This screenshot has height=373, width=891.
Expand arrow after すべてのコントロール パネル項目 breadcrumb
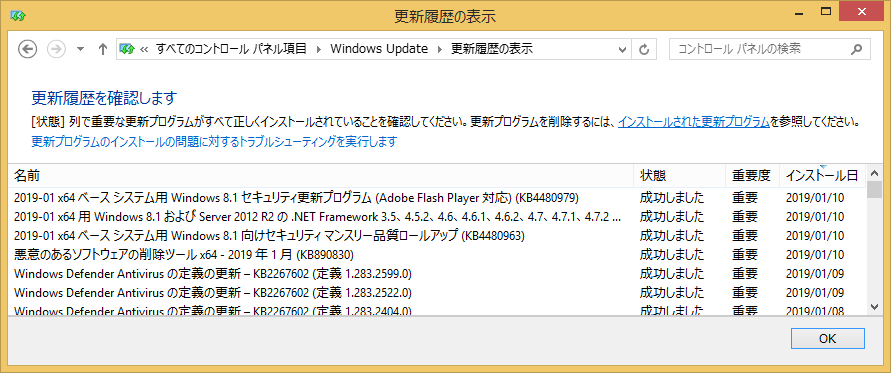318,49
